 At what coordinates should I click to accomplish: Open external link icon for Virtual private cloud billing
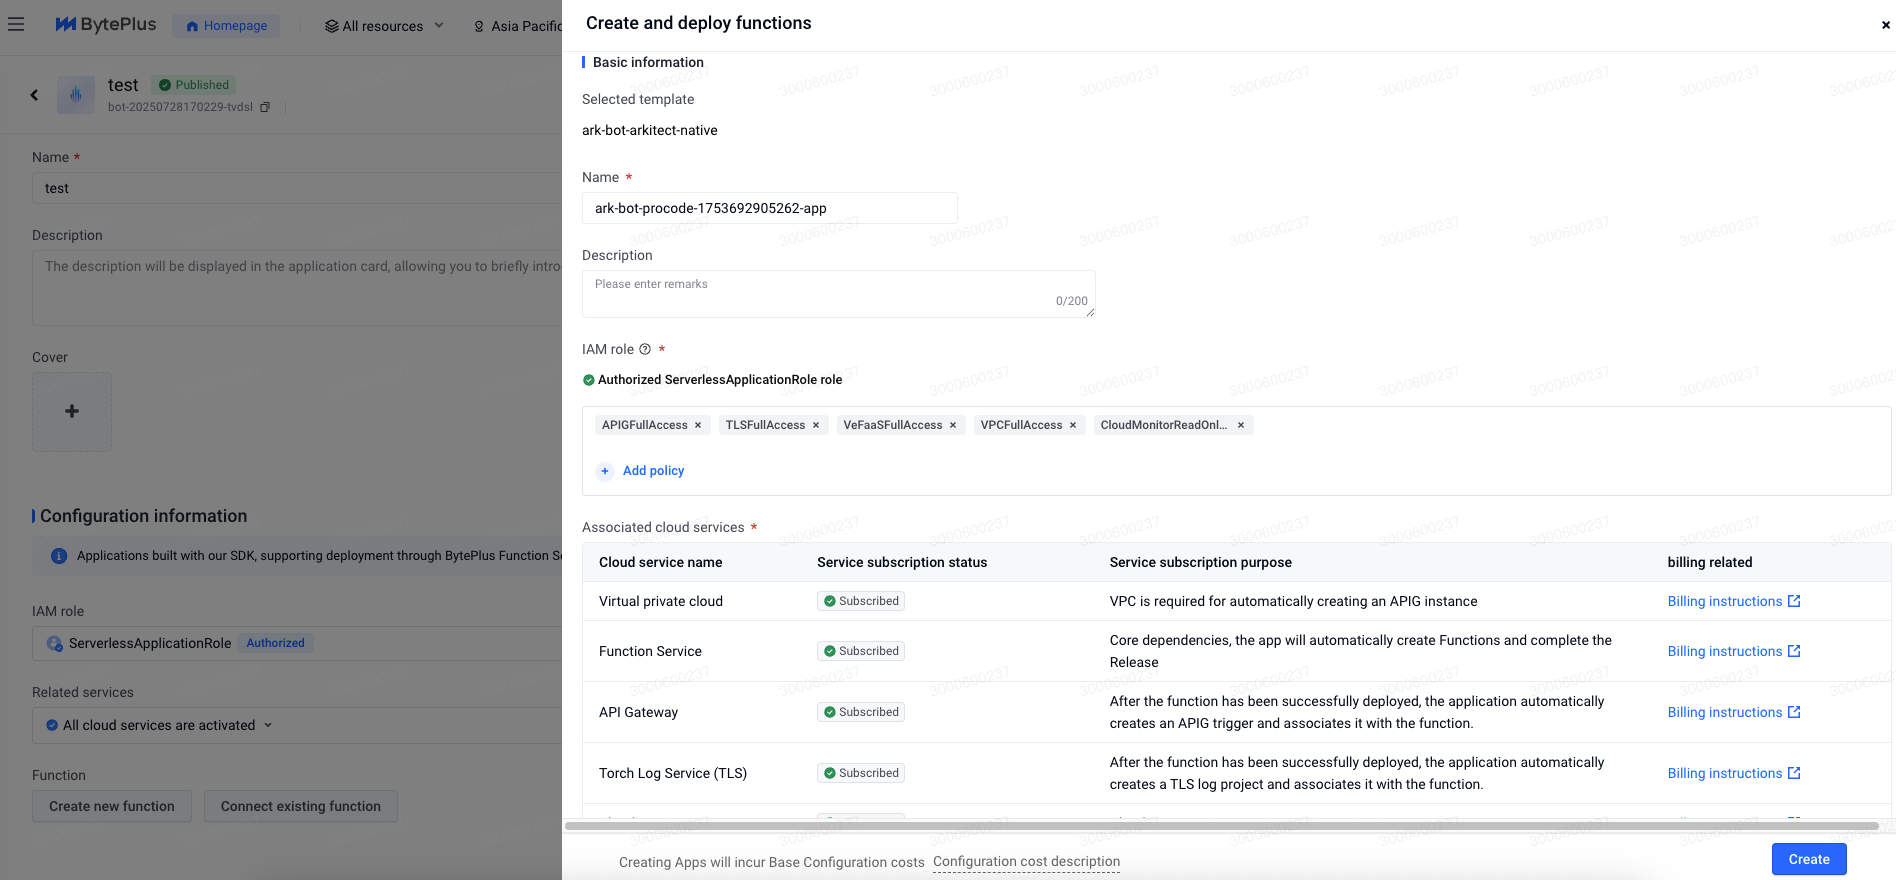[1794, 601]
